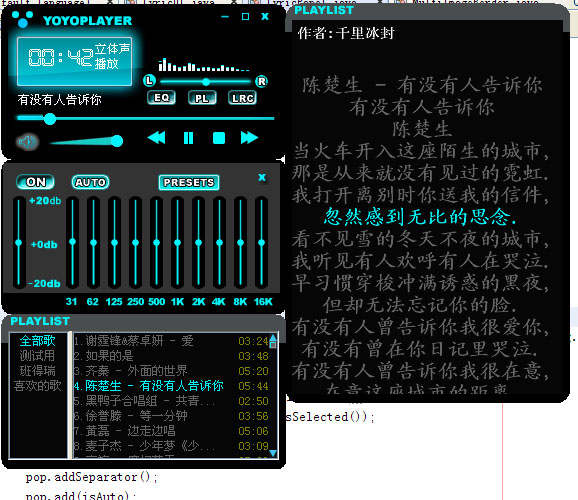Screen dimensions: 578x500
Task: Toggle the LRC lyrics panel
Action: coord(242,98)
